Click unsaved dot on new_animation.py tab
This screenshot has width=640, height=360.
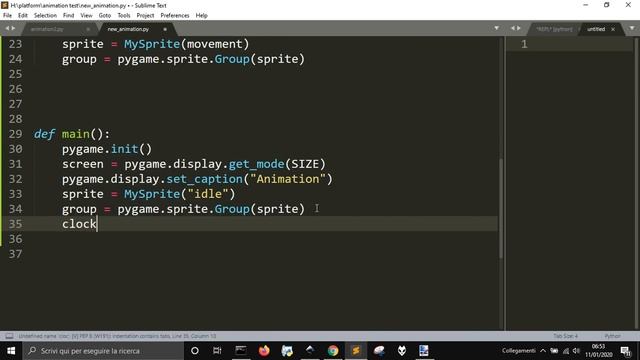tap(165, 29)
